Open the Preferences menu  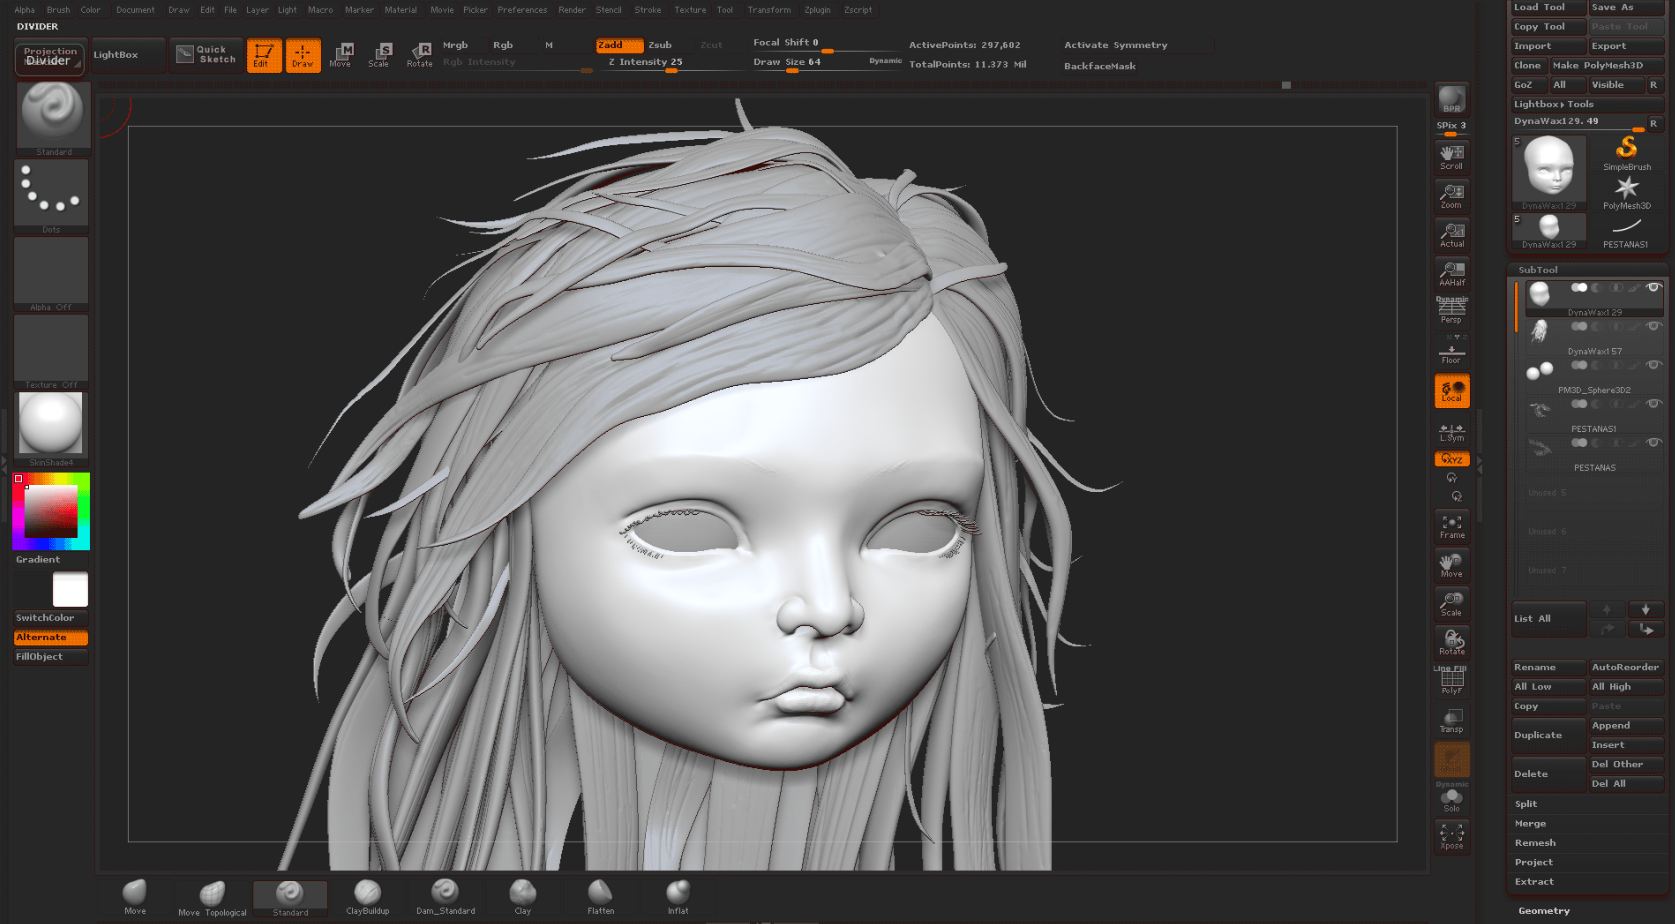point(522,10)
